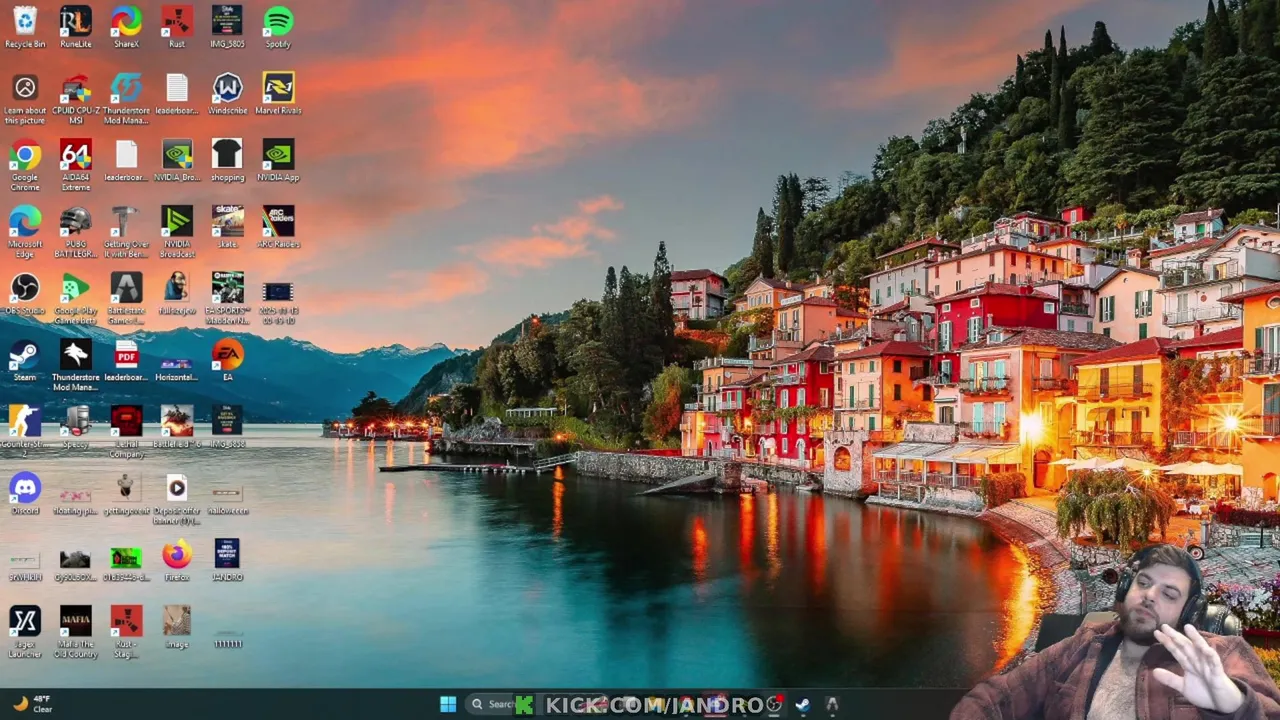The width and height of the screenshot is (1280, 720).
Task: Open Google Play Games beta shortcut
Action: [76, 298]
